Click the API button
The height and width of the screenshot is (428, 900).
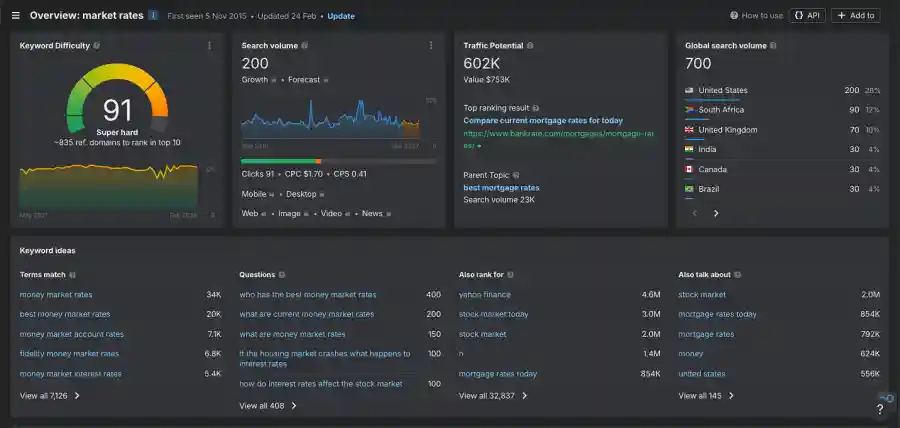807,16
